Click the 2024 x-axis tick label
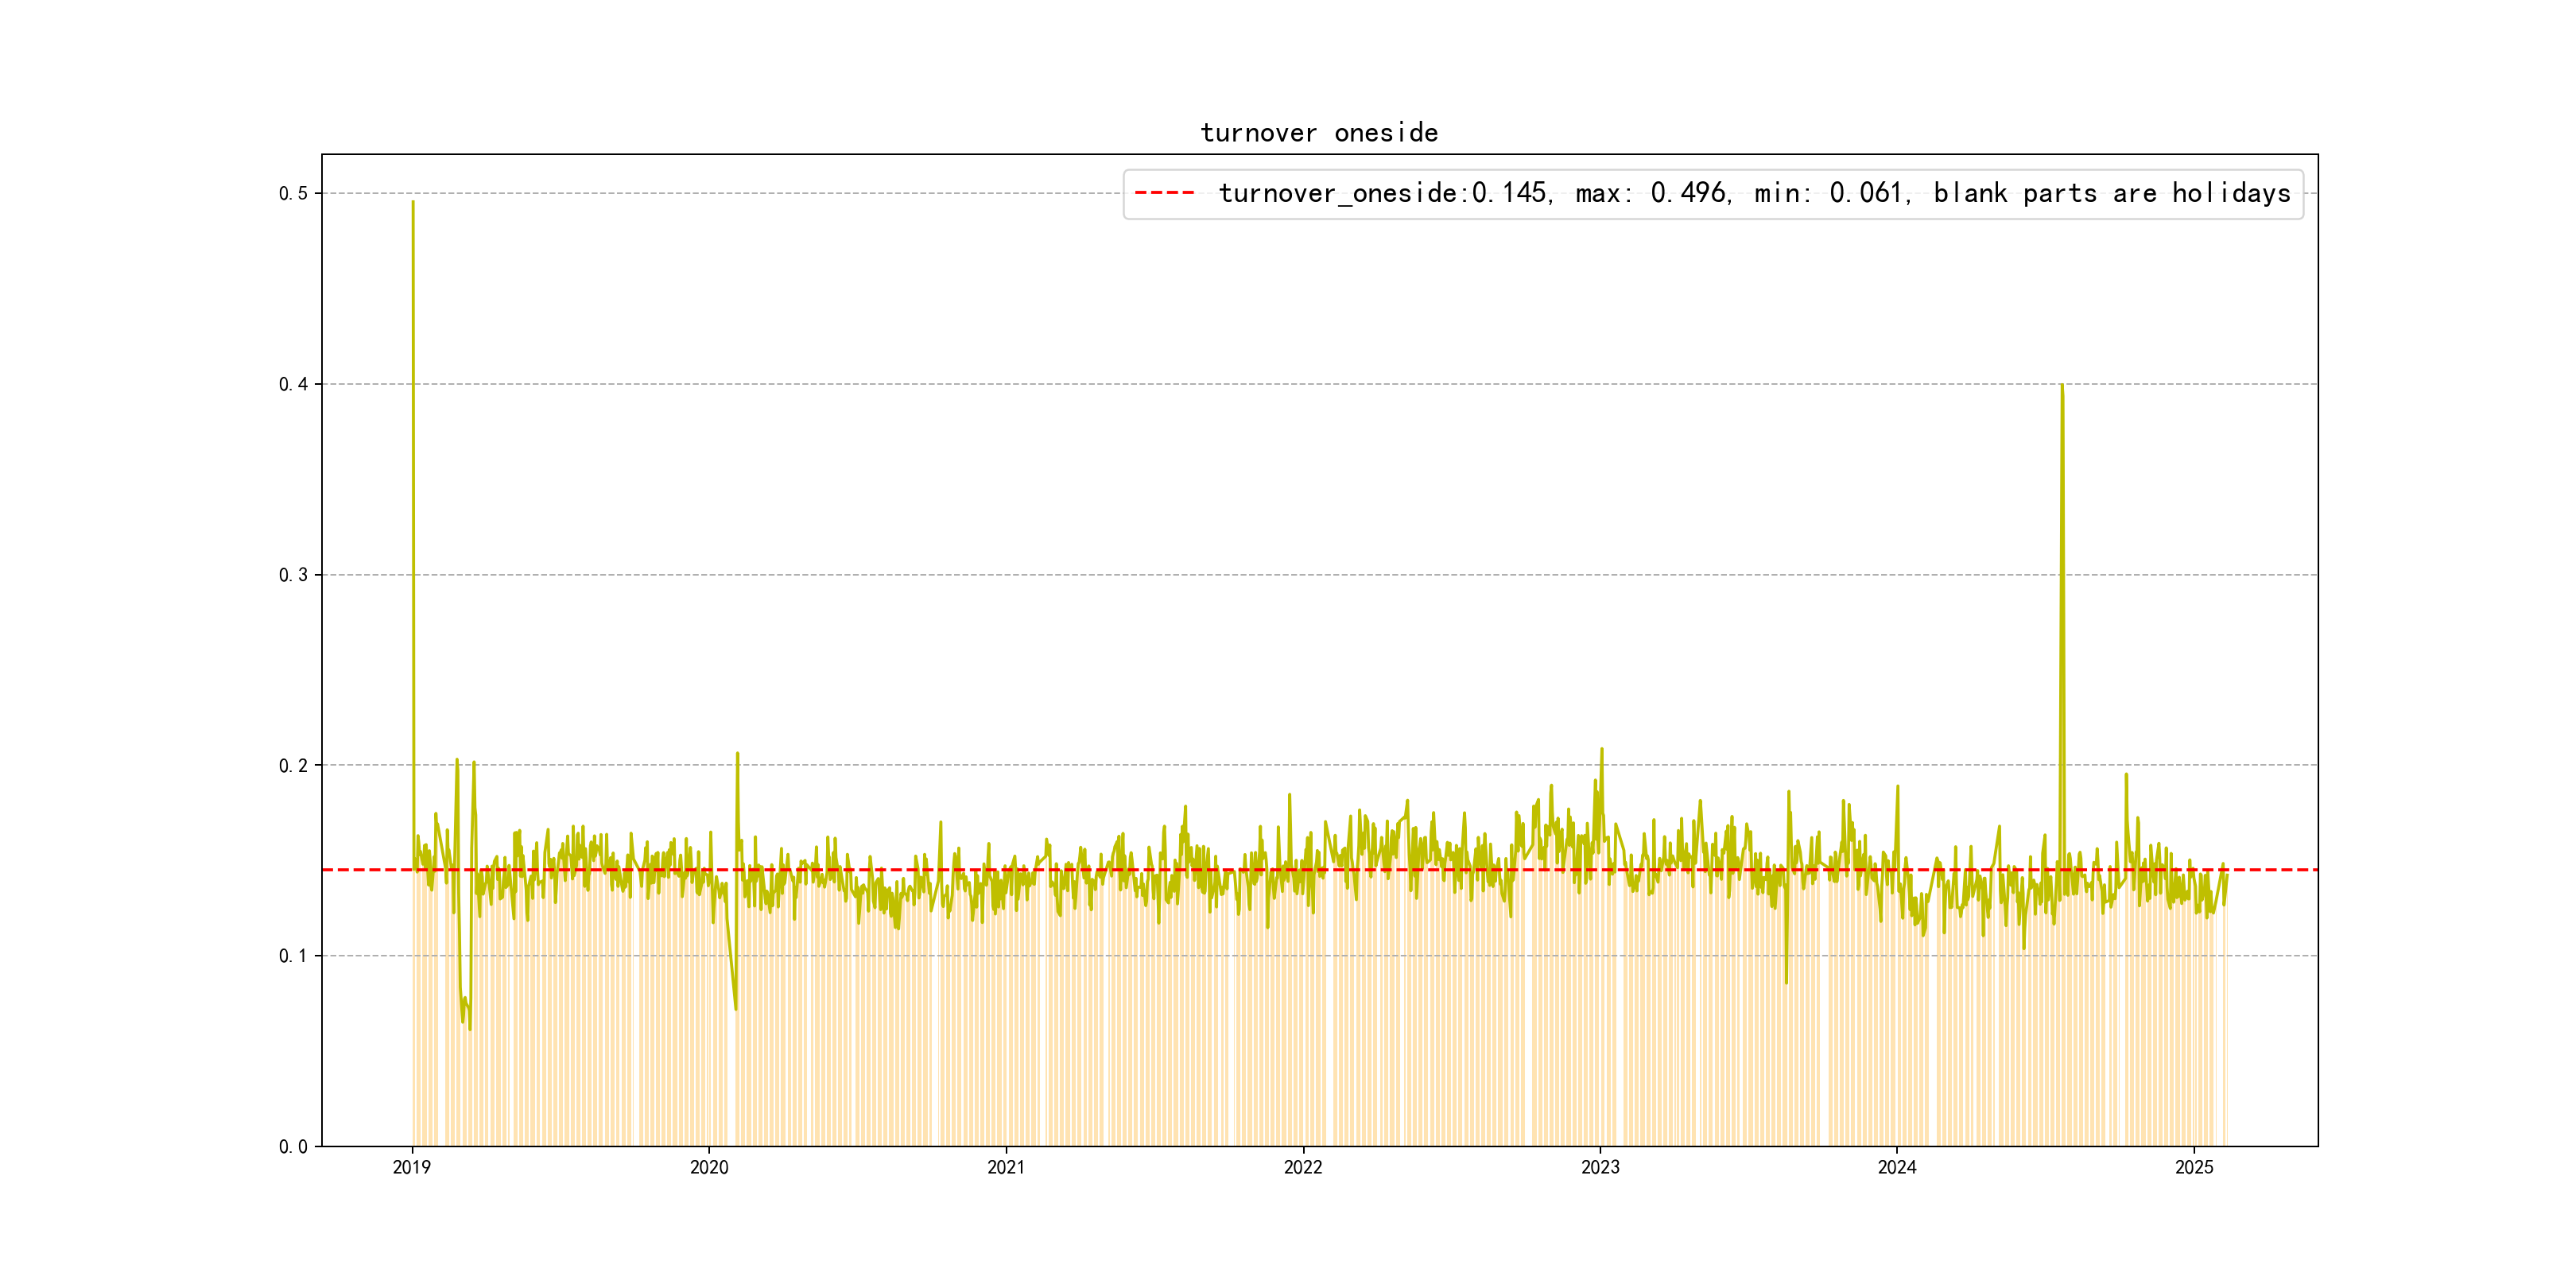The width and height of the screenshot is (2576, 1288). 1897,1168
